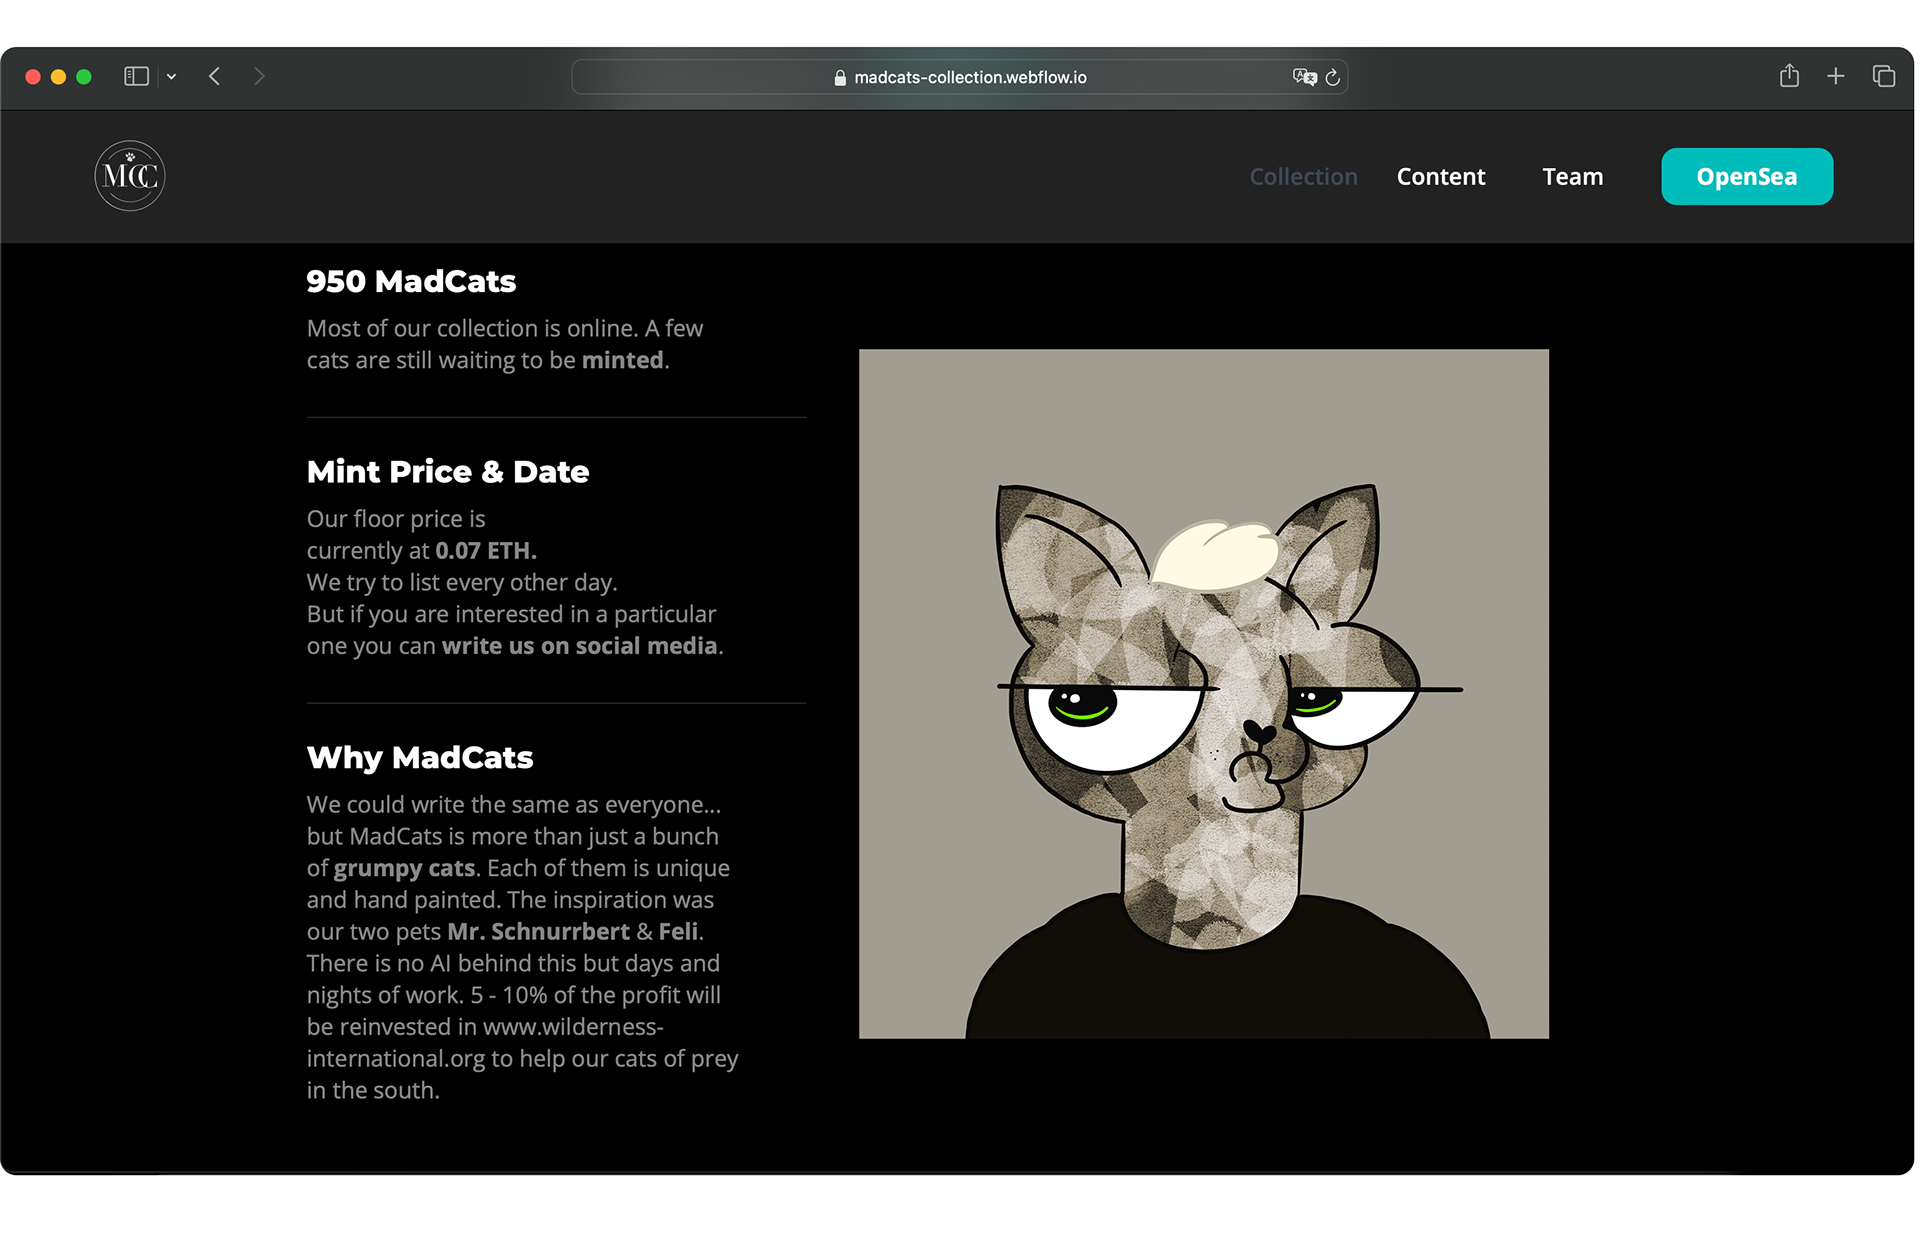
Task: Click the 950 MadCats heading
Action: click(411, 281)
